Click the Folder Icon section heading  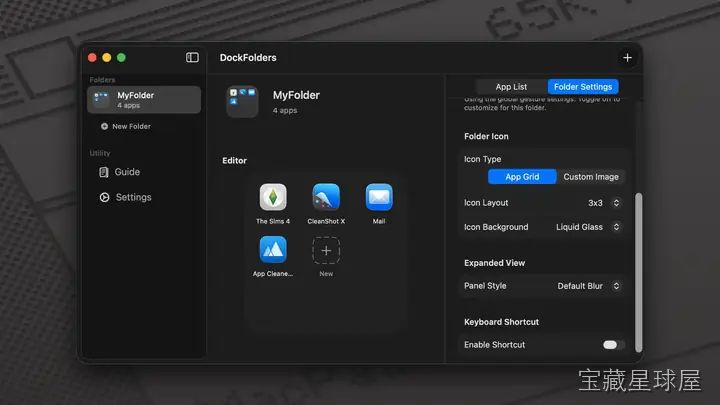point(486,136)
